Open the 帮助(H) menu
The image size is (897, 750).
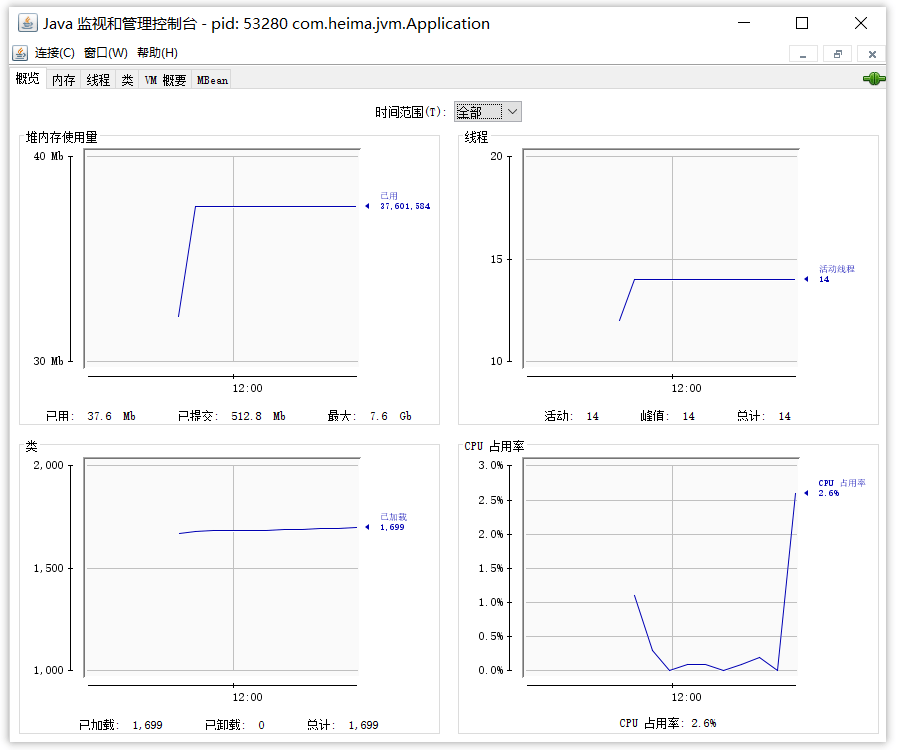tap(157, 53)
